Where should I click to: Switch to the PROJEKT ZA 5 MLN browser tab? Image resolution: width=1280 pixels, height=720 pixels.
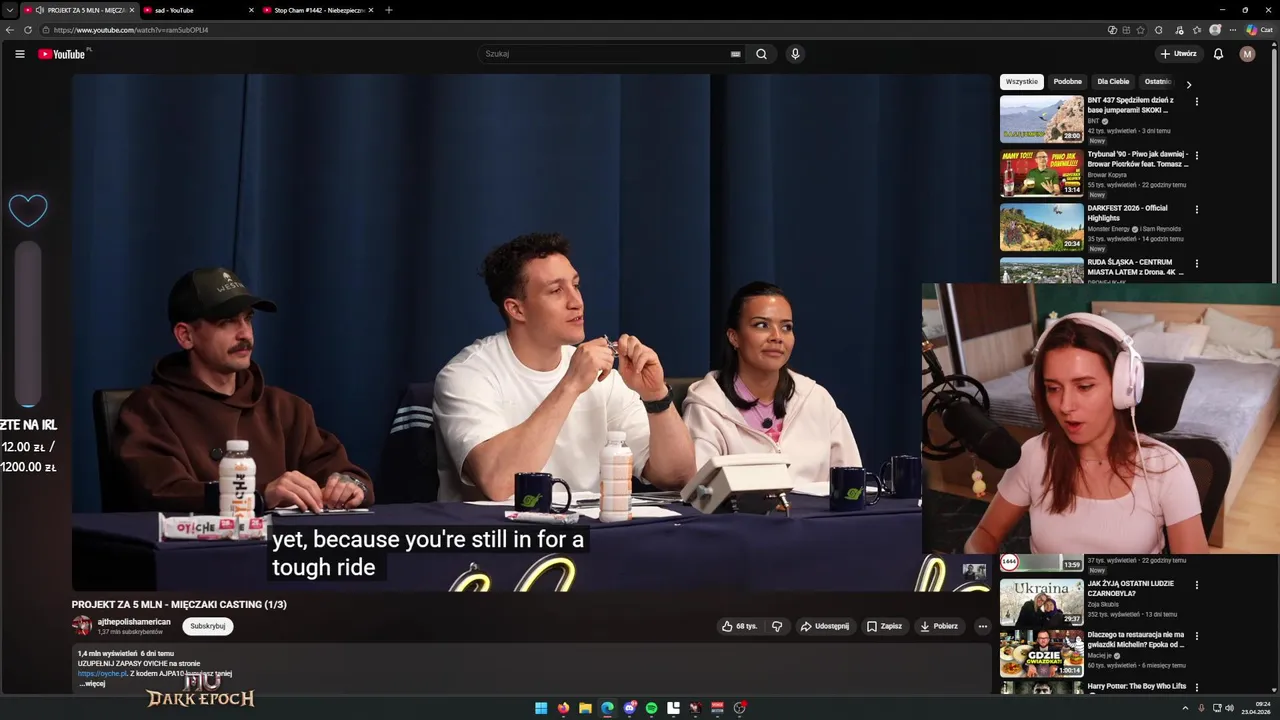coord(80,10)
